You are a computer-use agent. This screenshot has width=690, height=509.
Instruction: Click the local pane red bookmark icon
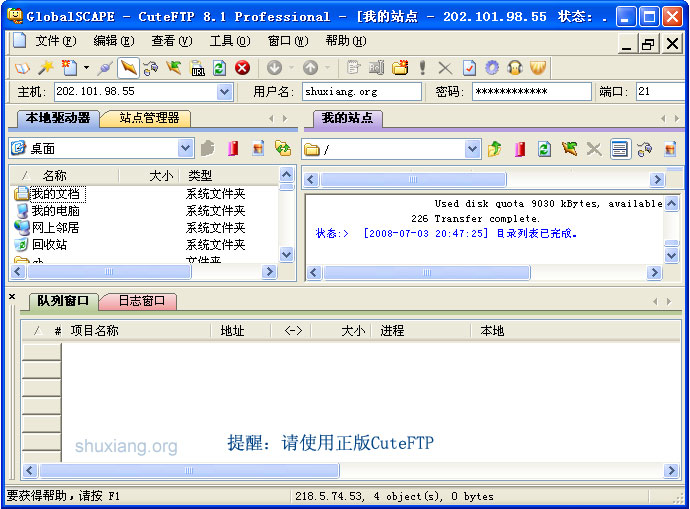point(233,149)
